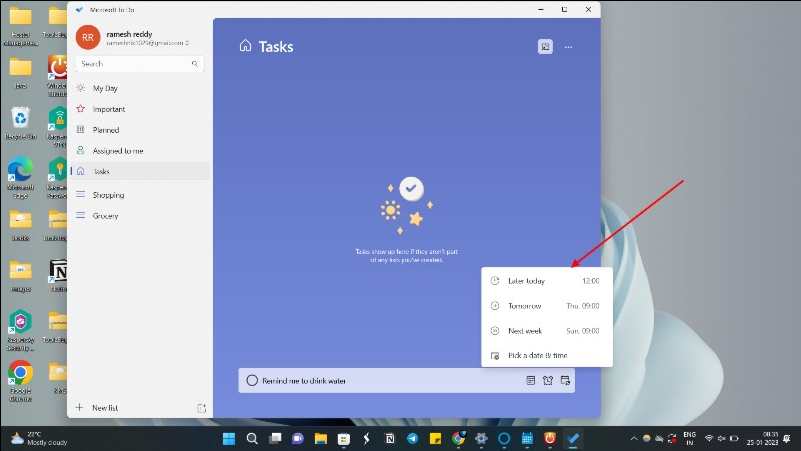
Task: Open the Windows Start menu
Action: click(229, 438)
